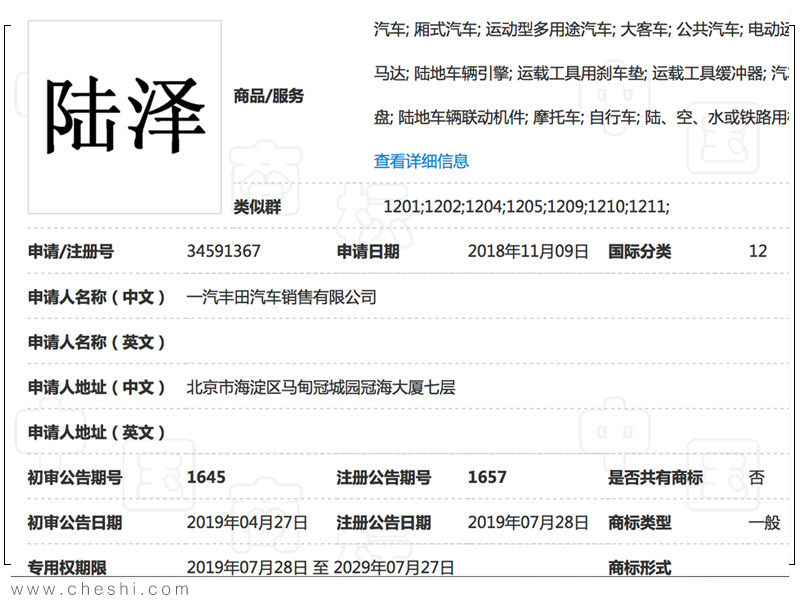Click the 申请人名称（英文） label

click(x=96, y=342)
